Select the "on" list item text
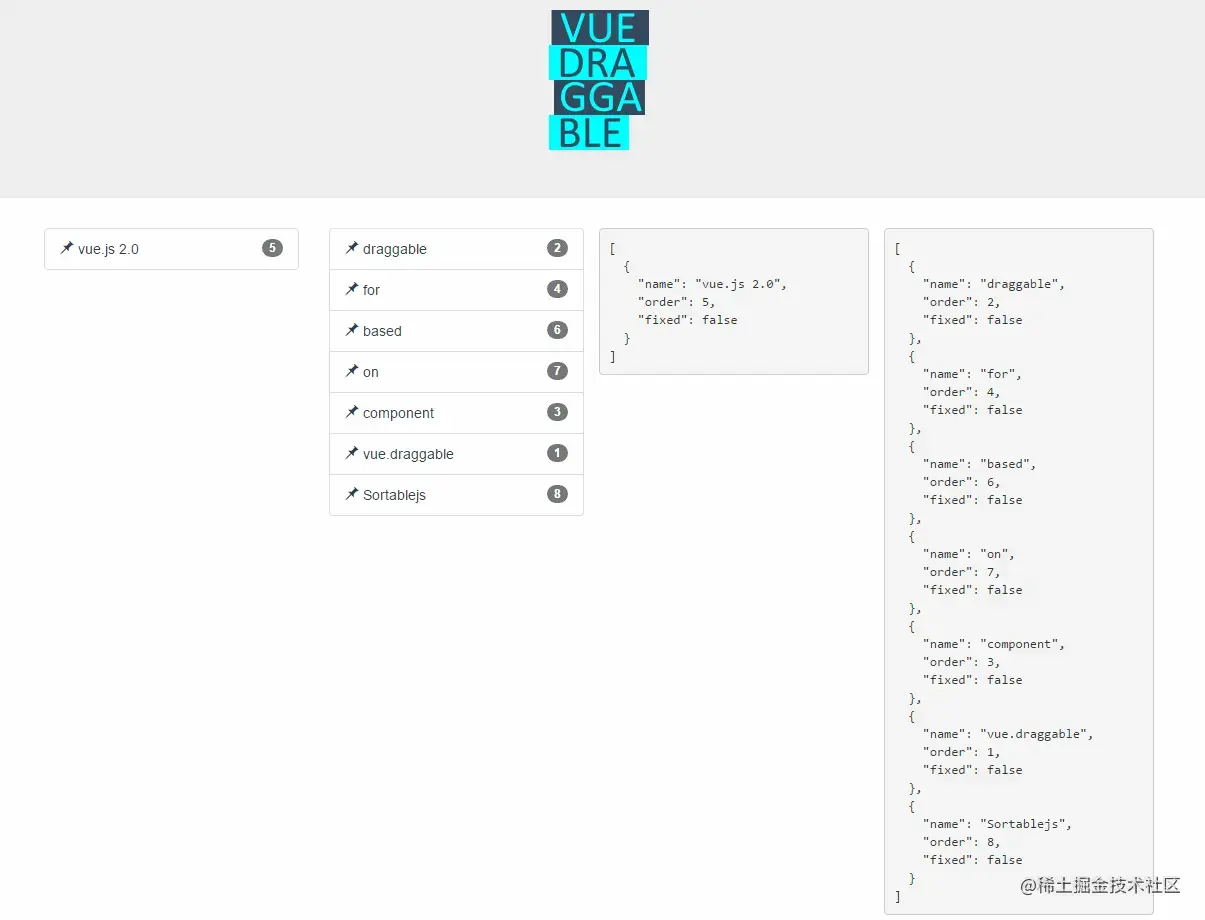This screenshot has width=1205, height=920. pos(371,372)
